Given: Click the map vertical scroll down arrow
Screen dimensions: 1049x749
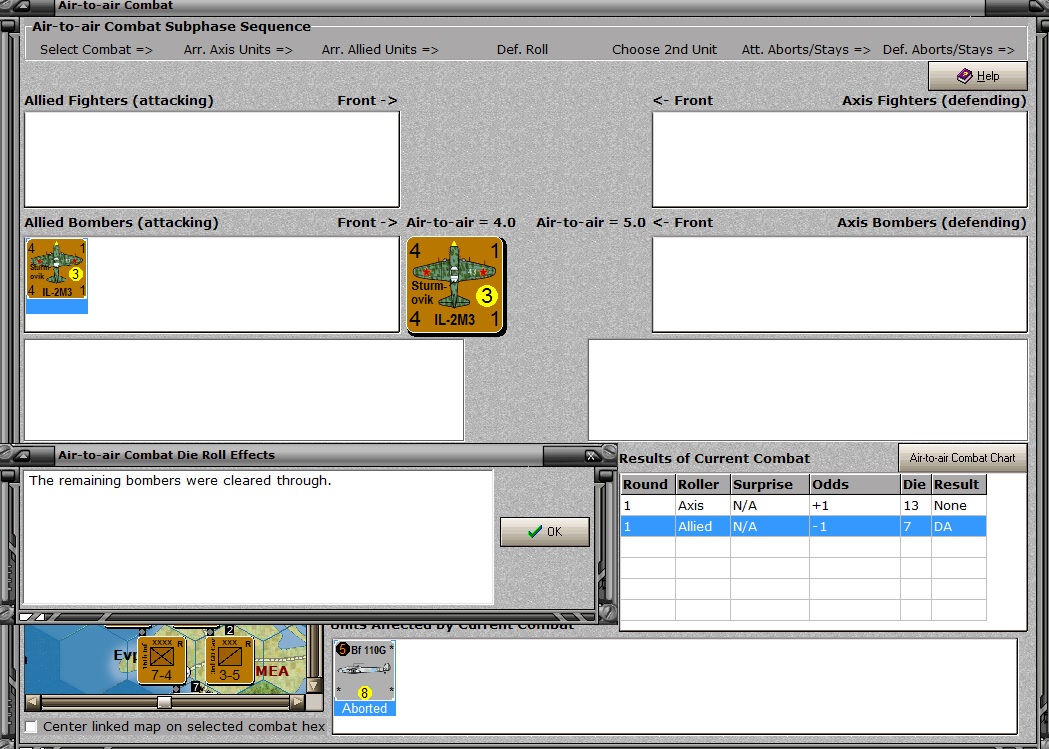Looking at the screenshot, I should tap(314, 685).
